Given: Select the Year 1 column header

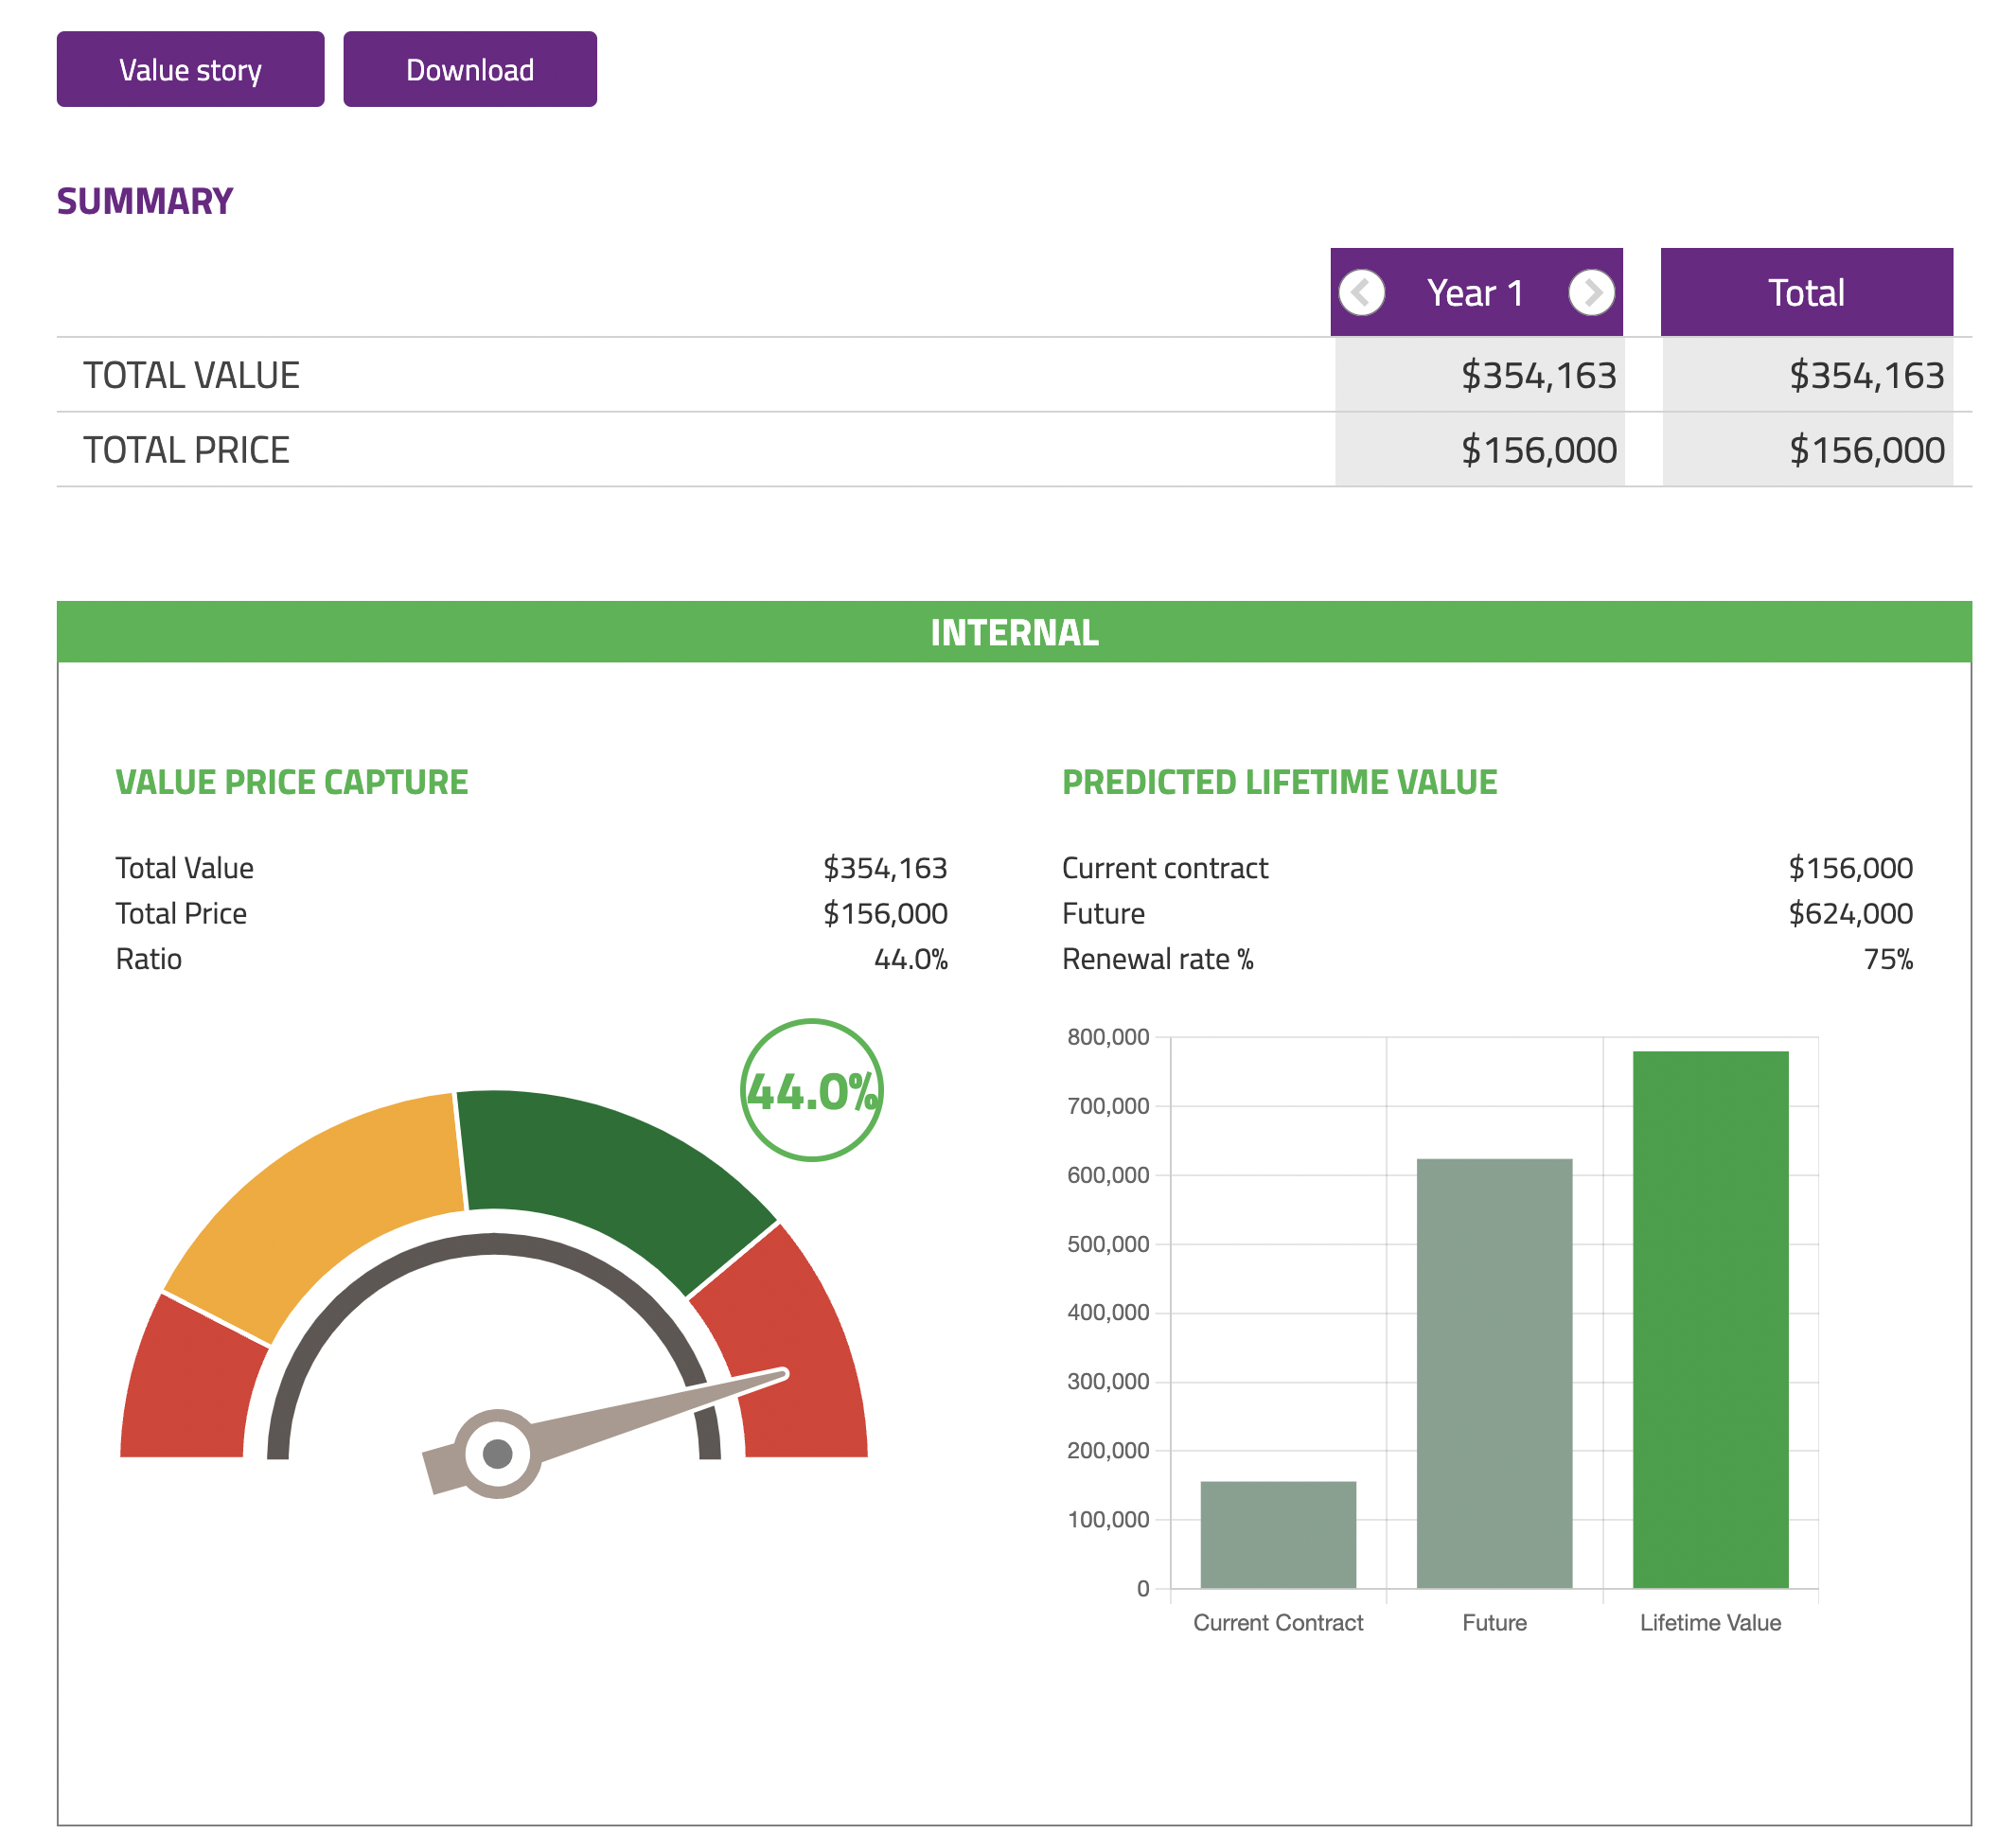Looking at the screenshot, I should coord(1475,293).
